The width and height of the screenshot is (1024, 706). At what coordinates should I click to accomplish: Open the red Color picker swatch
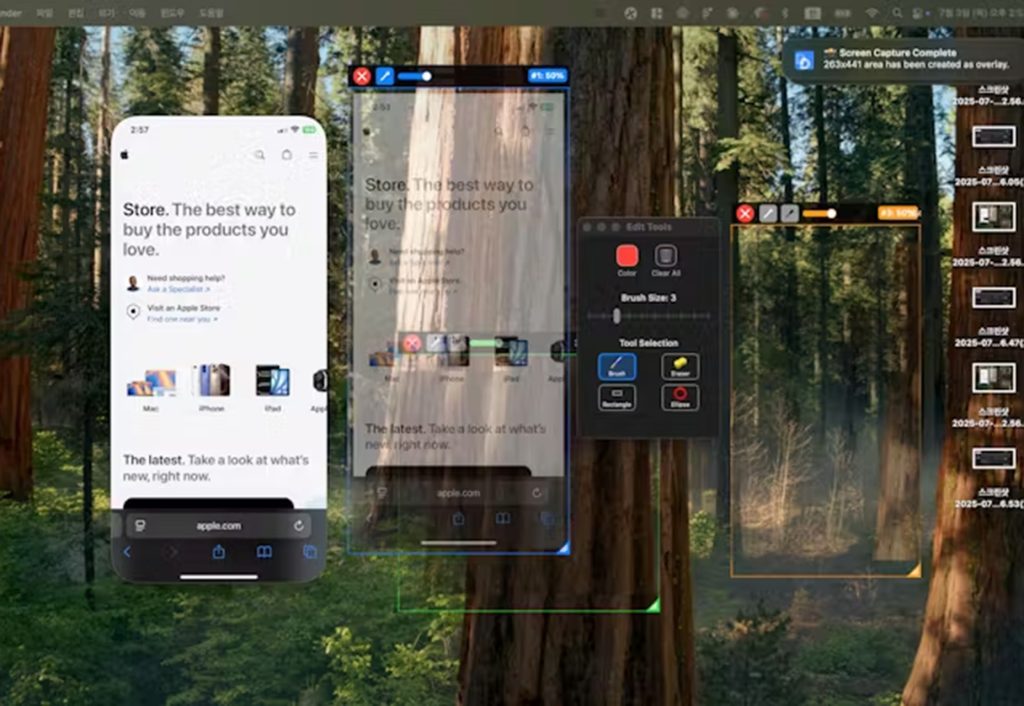pyautogui.click(x=627, y=256)
